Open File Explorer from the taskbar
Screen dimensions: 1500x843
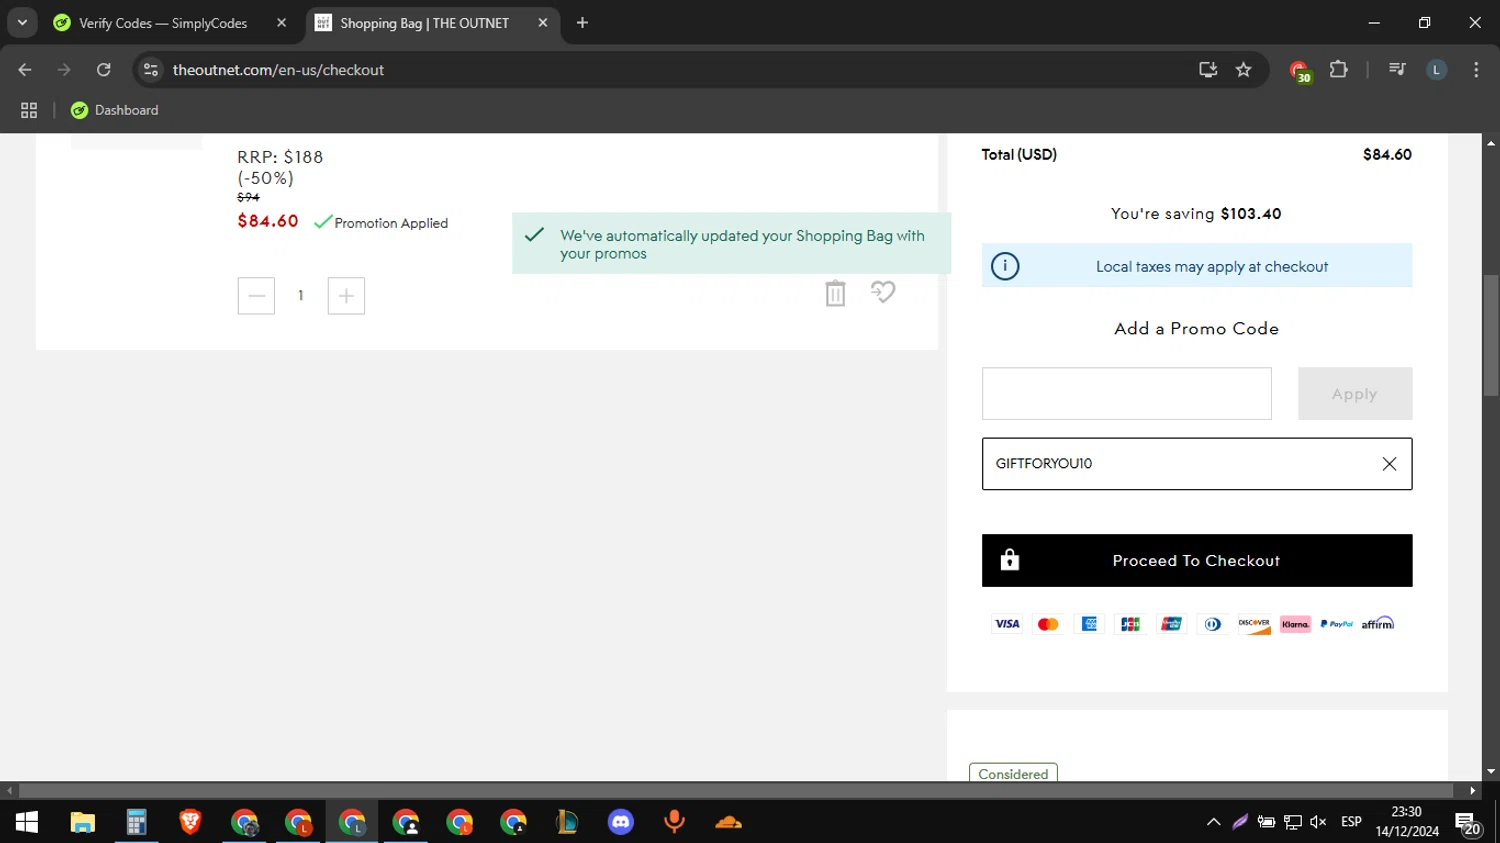pos(82,822)
